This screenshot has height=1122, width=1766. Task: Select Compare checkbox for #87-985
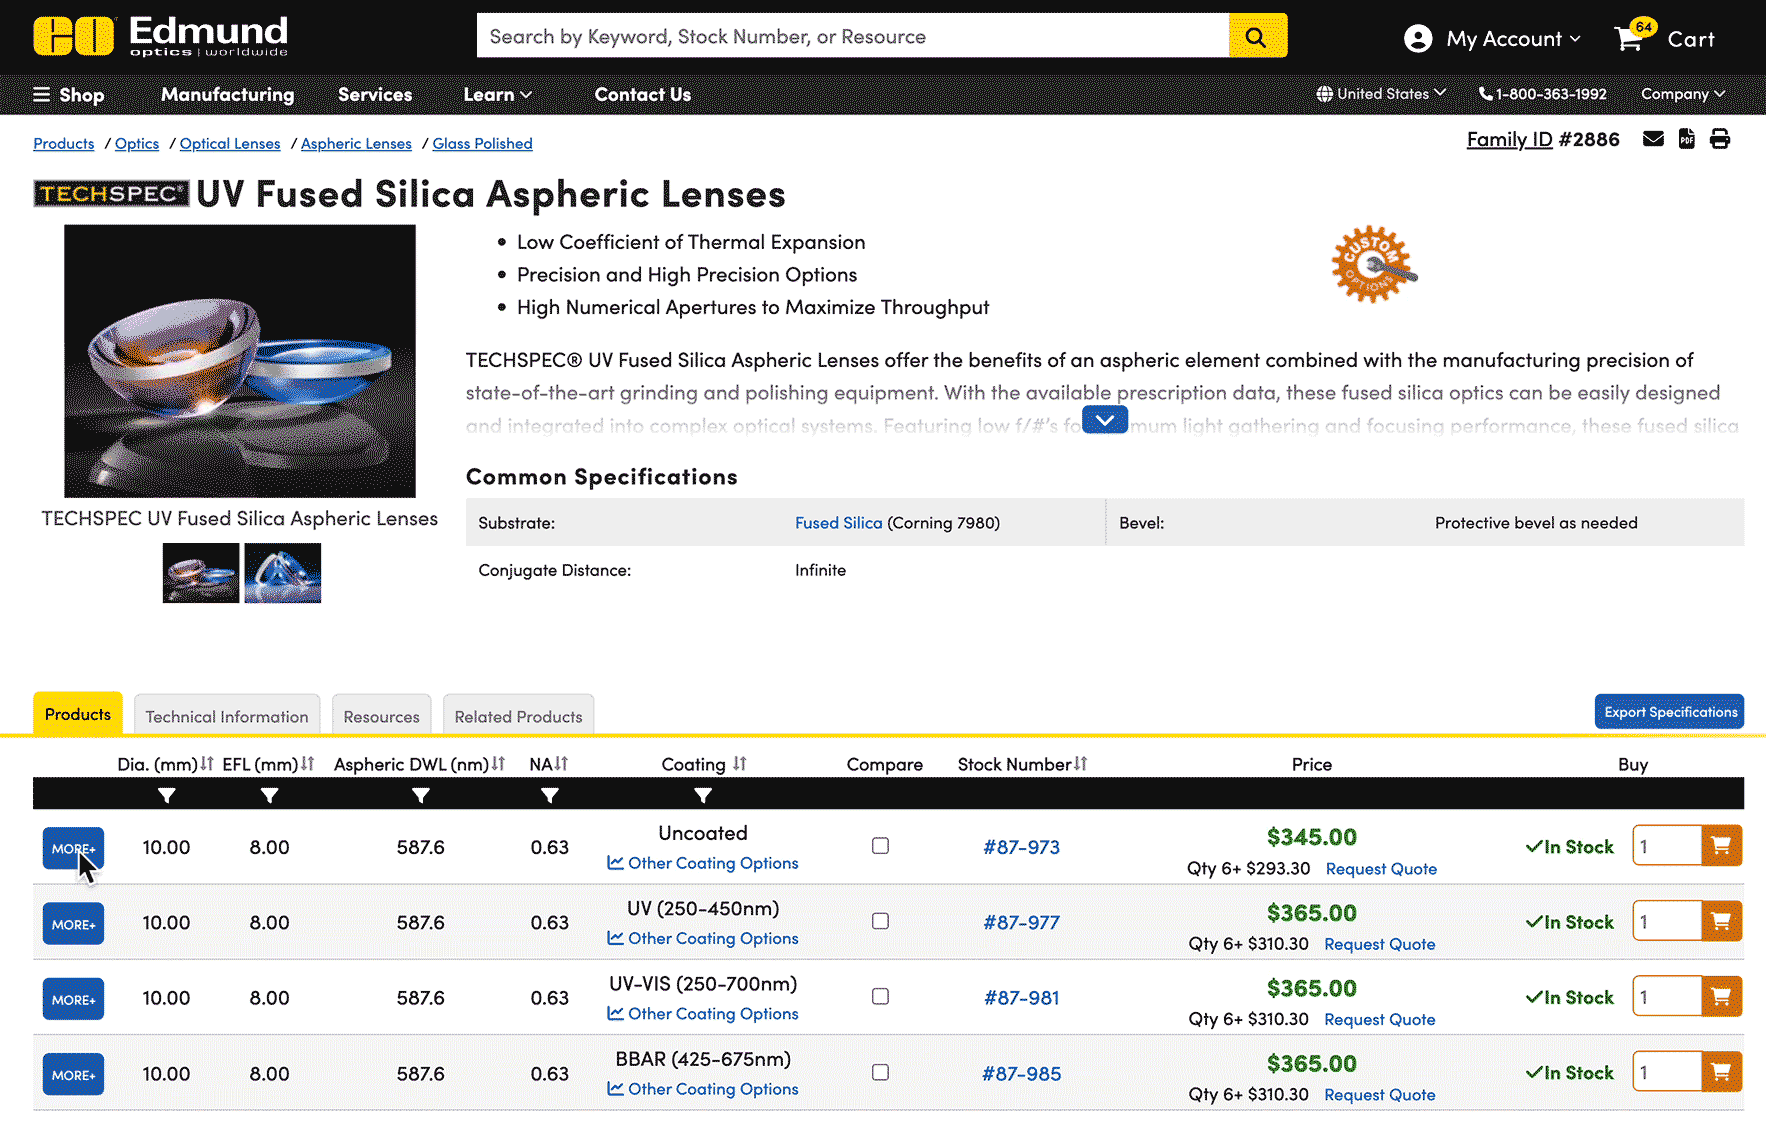click(880, 1072)
